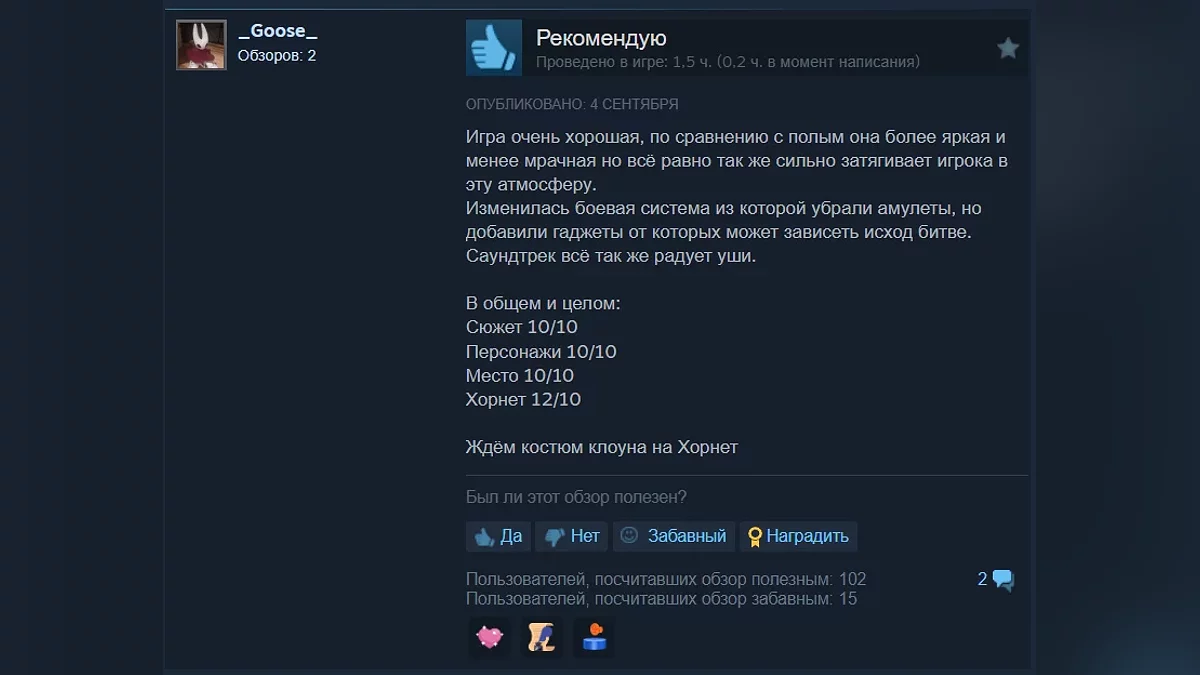Open the _Goose_ avatar picture

point(201,45)
